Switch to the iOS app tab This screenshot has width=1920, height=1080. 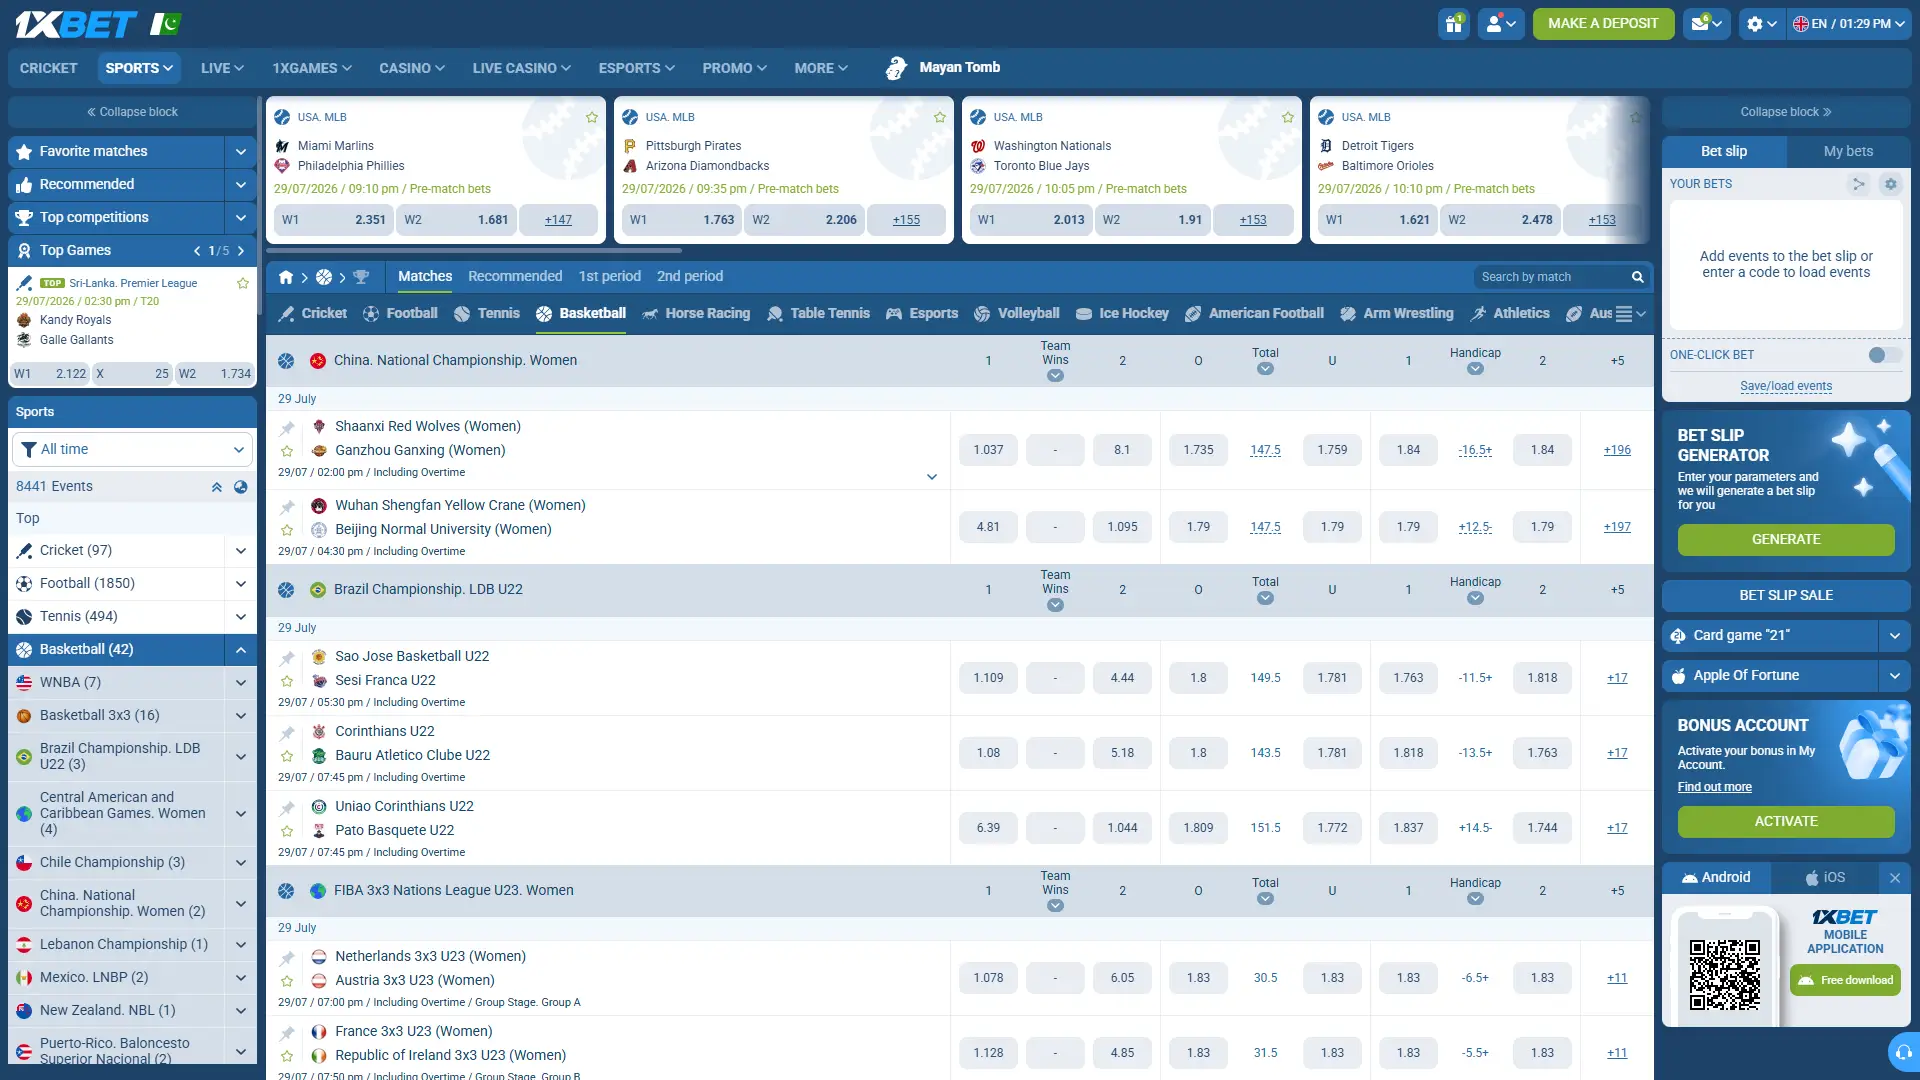1825,878
